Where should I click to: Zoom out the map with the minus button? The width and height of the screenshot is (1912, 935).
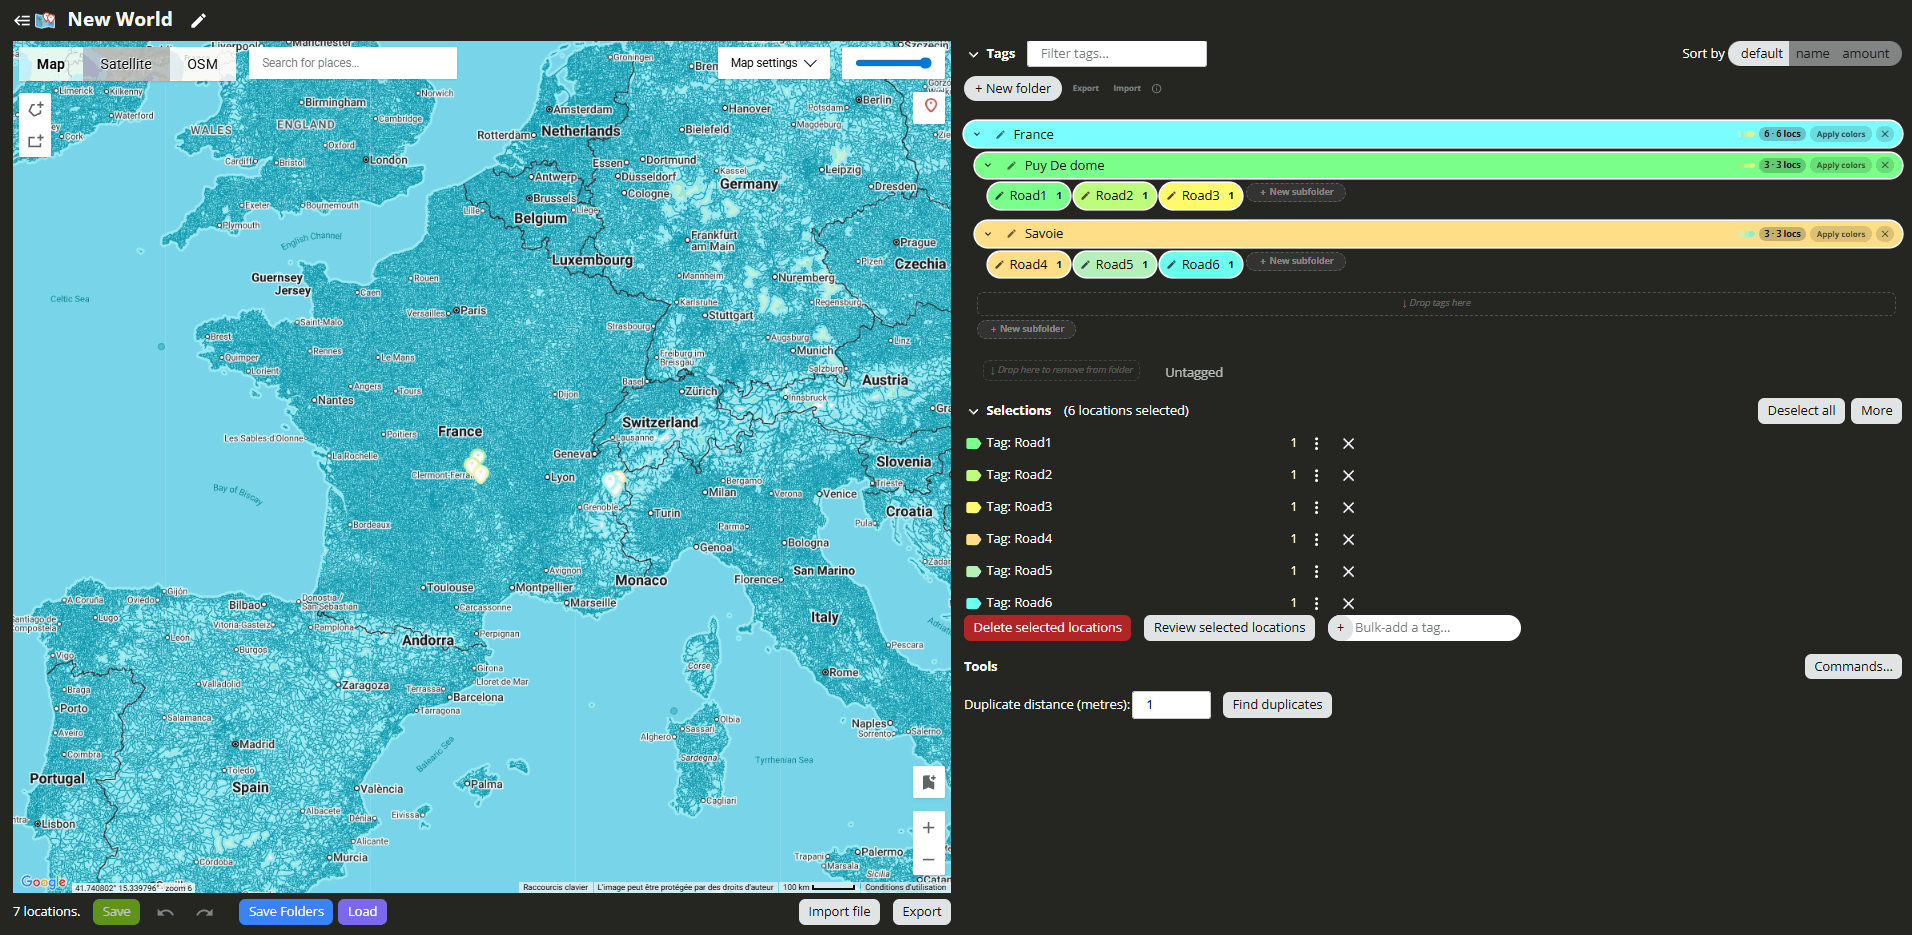click(929, 859)
